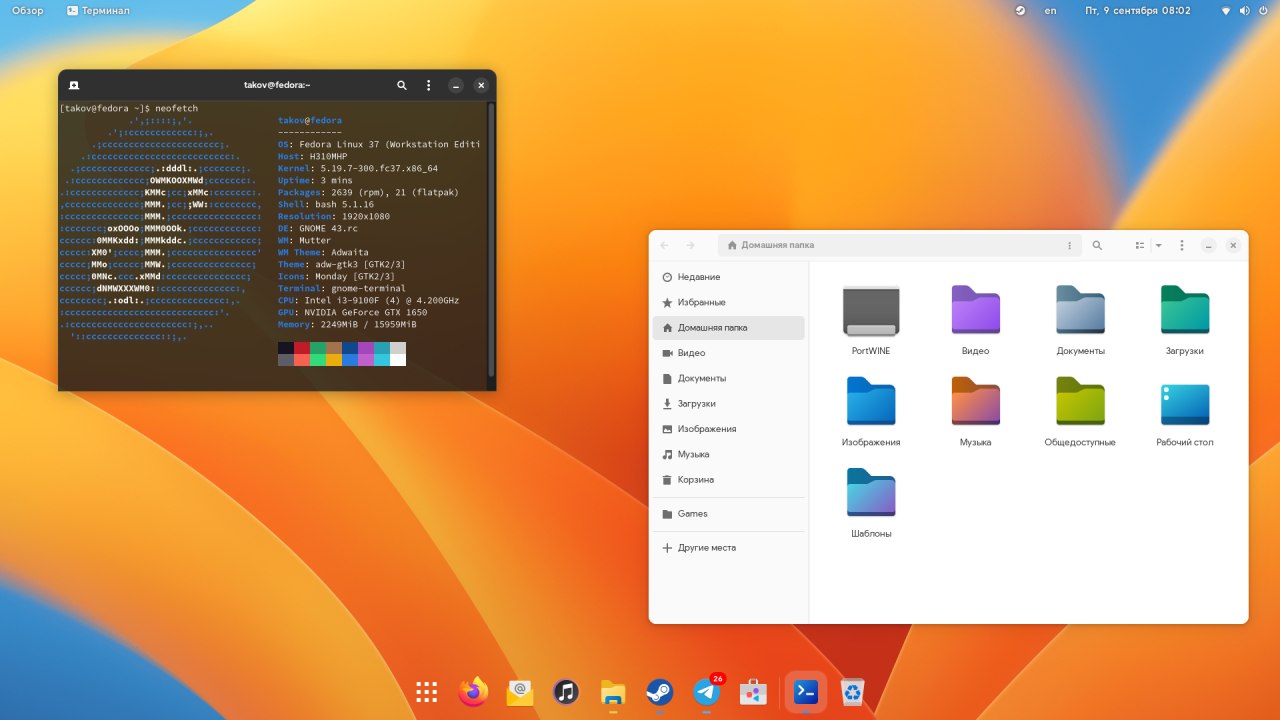Open keyboard layout 'en' indicator

tap(1050, 10)
